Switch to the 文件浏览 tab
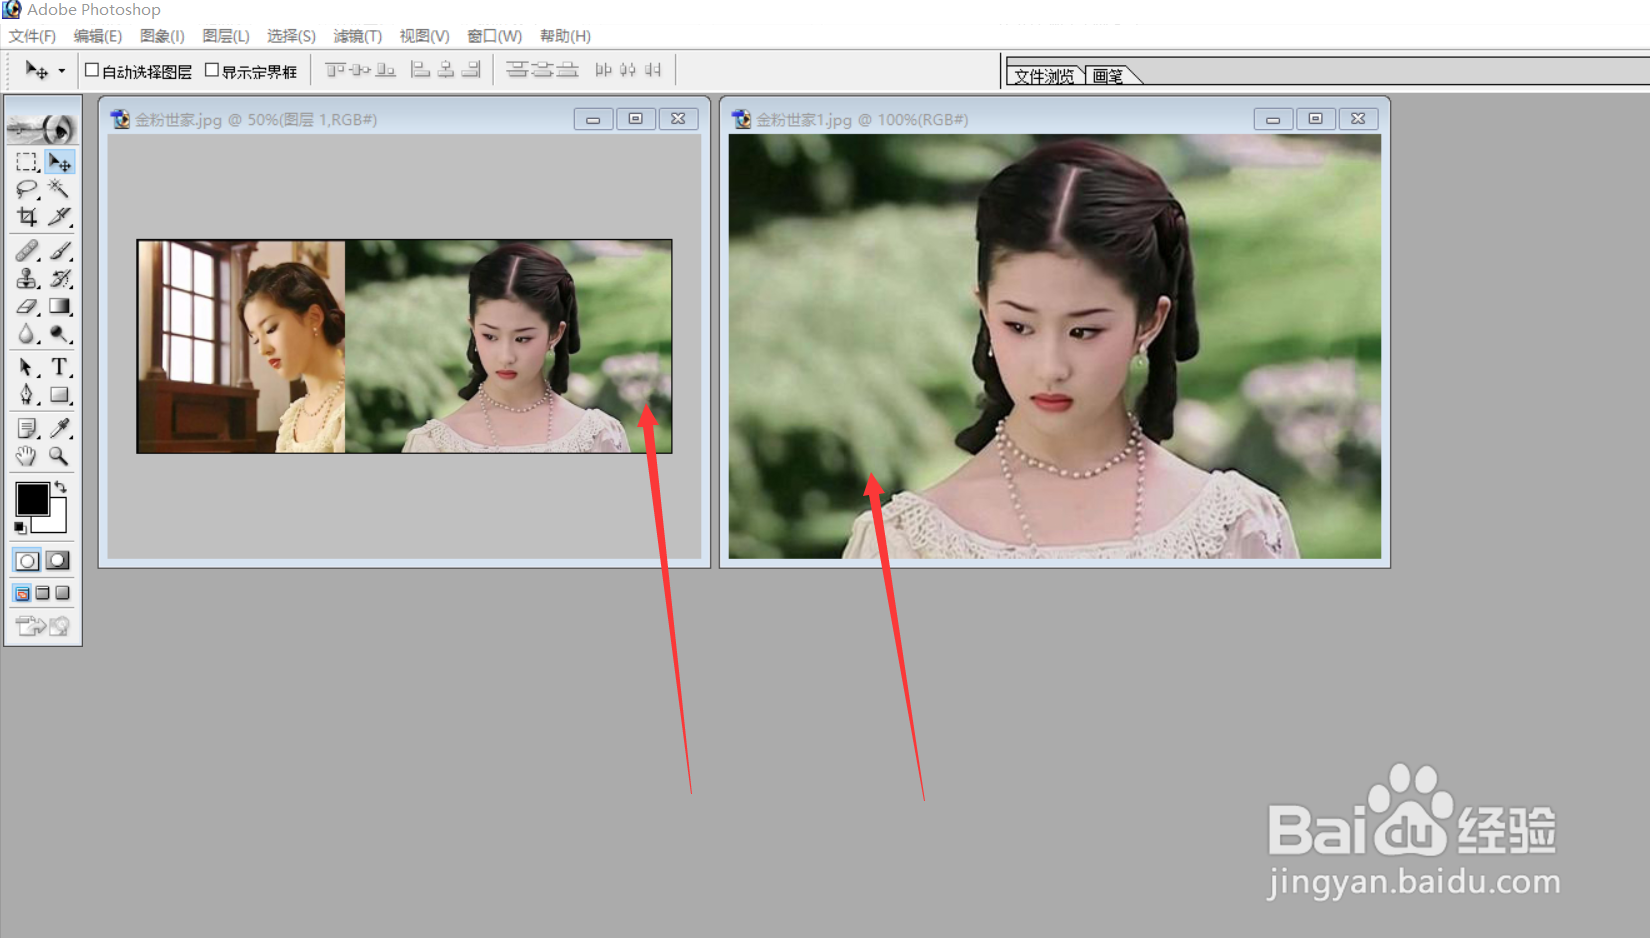 pyautogui.click(x=1044, y=76)
